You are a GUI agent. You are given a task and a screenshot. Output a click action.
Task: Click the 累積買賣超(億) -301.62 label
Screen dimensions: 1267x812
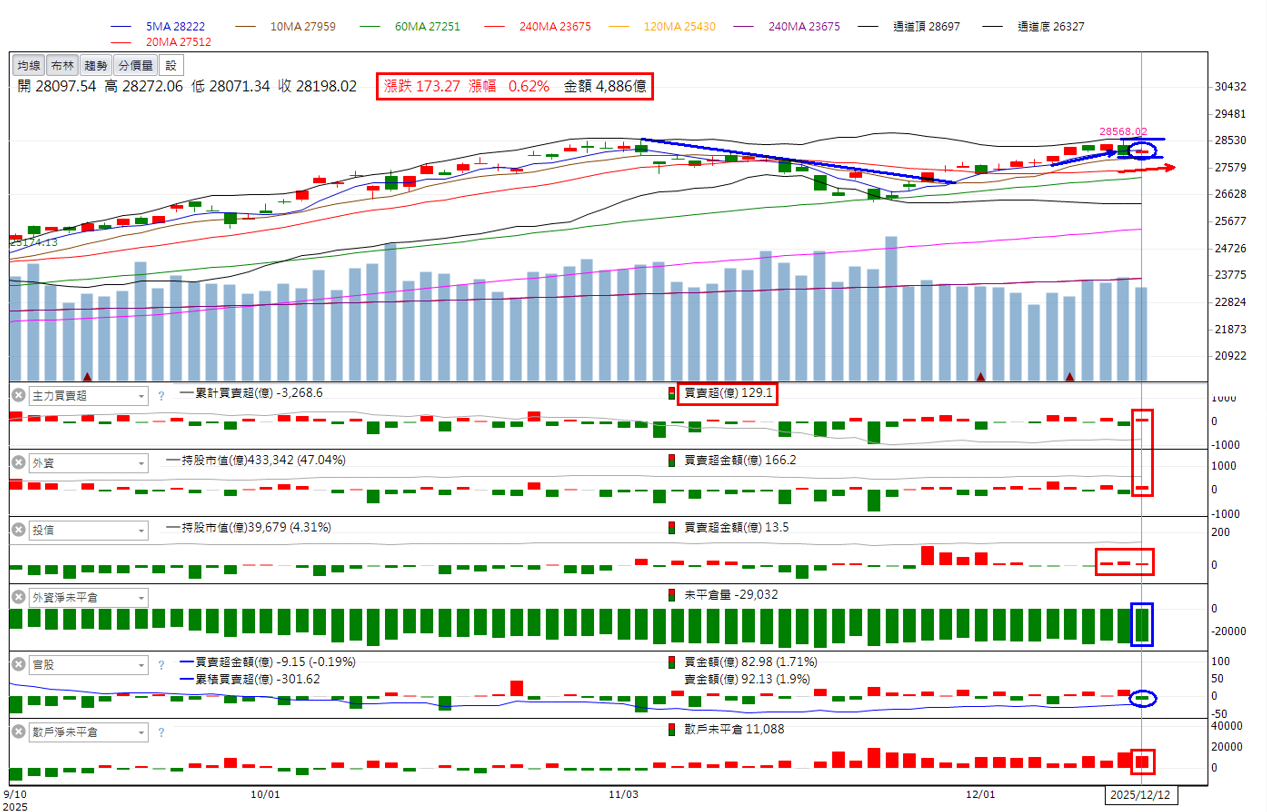pos(258,679)
